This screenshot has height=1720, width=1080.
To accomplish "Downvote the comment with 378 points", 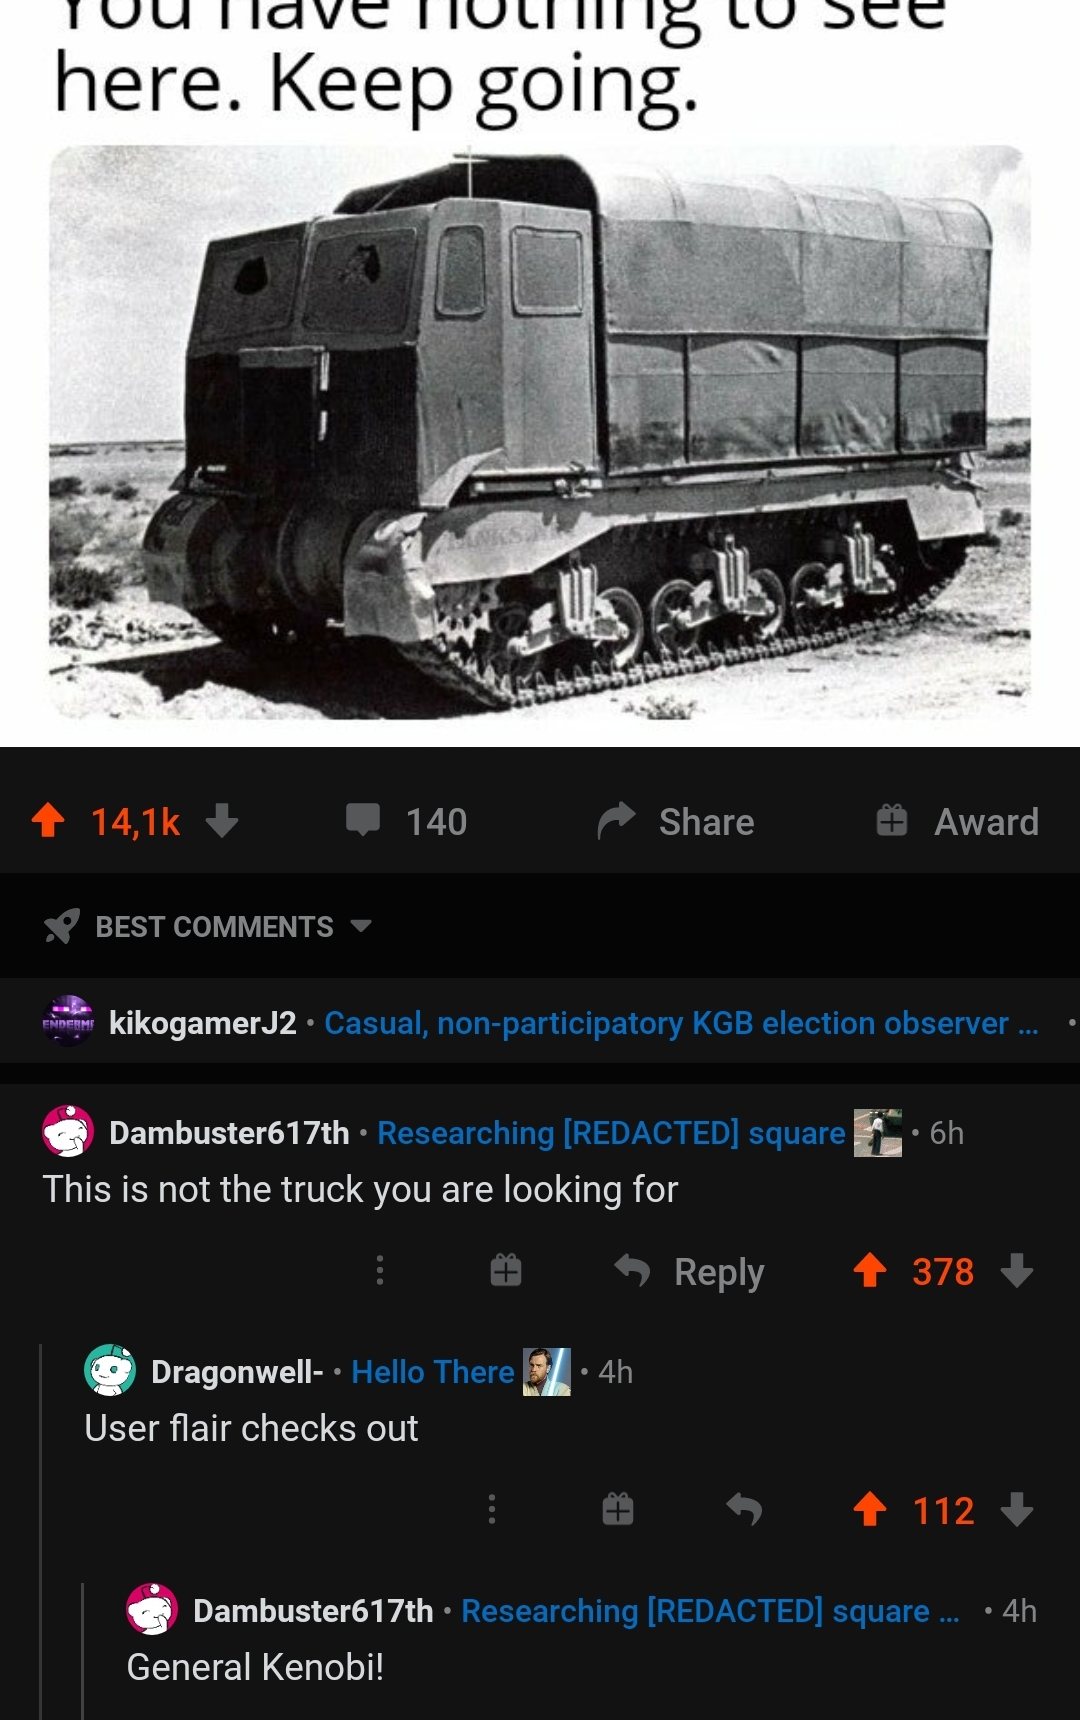I will pos(1017,1271).
